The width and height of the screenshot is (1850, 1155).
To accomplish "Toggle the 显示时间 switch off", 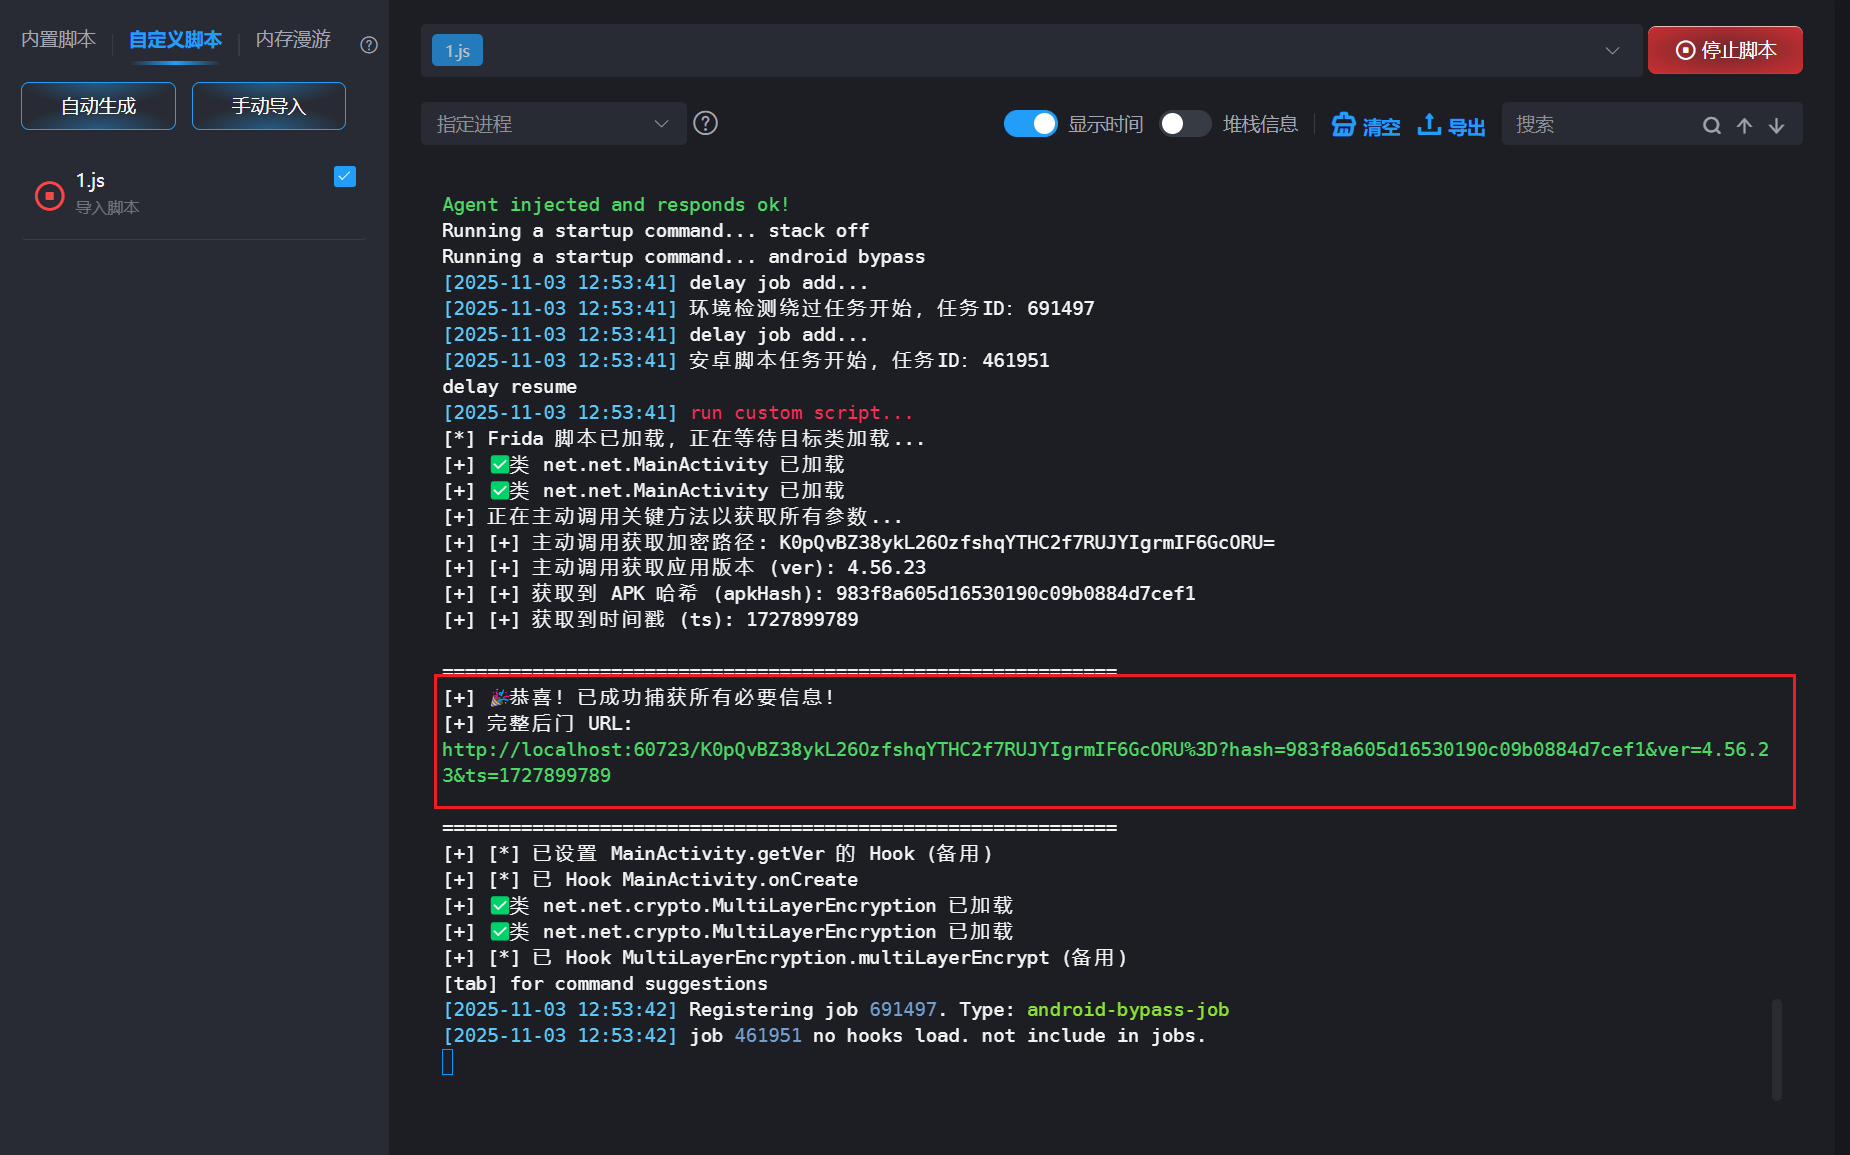I will (1030, 123).
